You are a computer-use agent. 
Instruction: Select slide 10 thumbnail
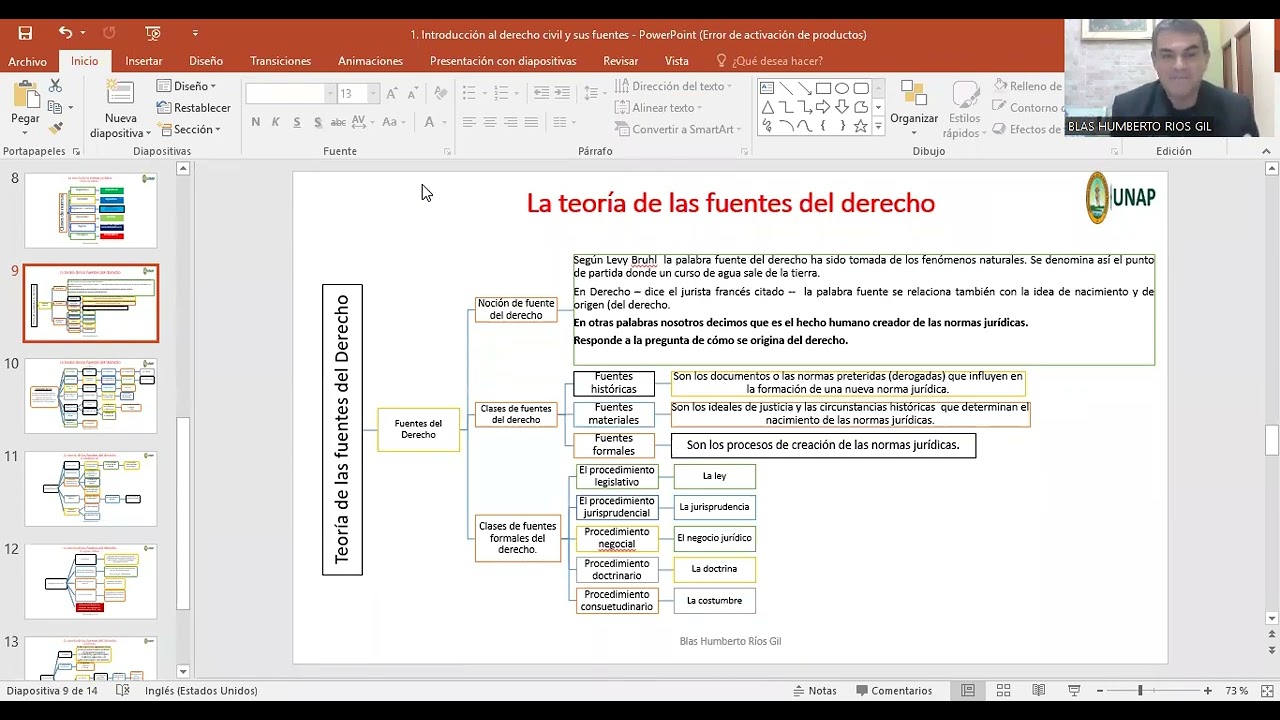pyautogui.click(x=91, y=396)
